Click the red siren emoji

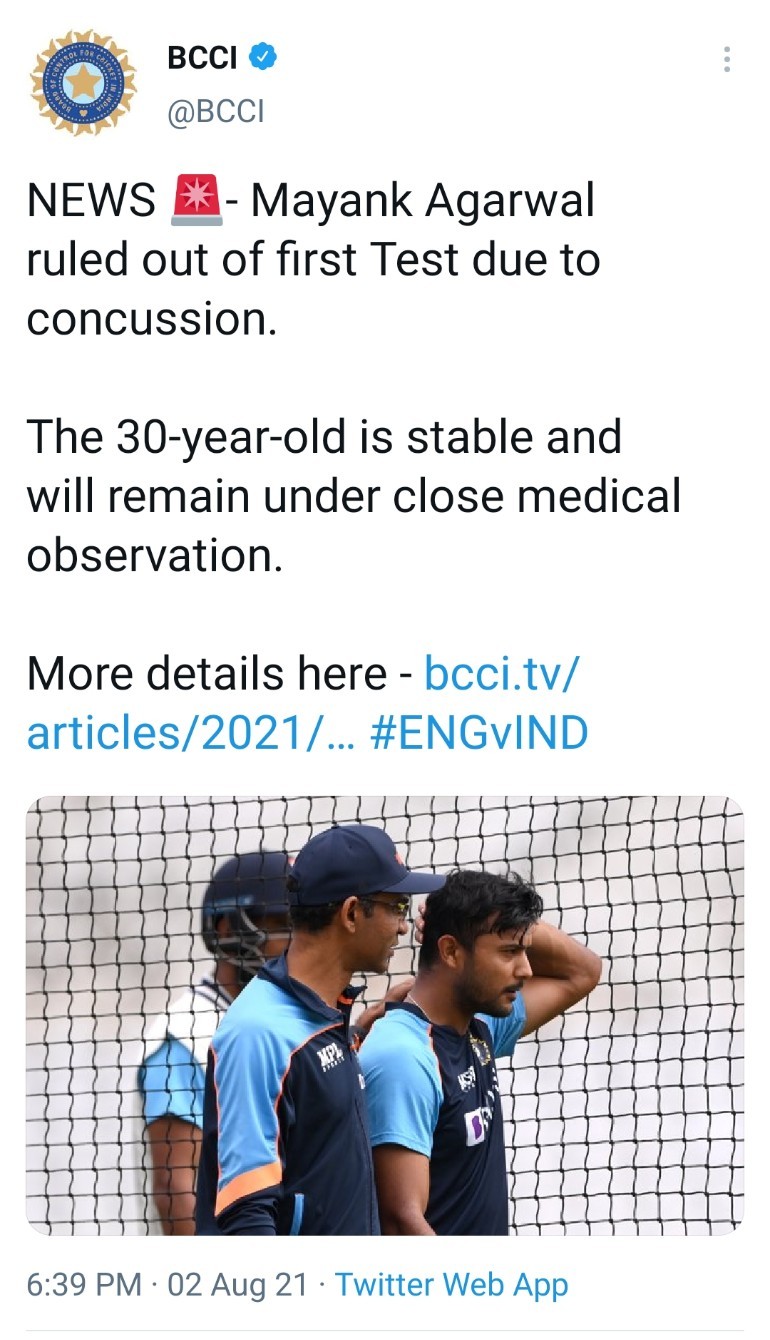pyautogui.click(x=197, y=201)
